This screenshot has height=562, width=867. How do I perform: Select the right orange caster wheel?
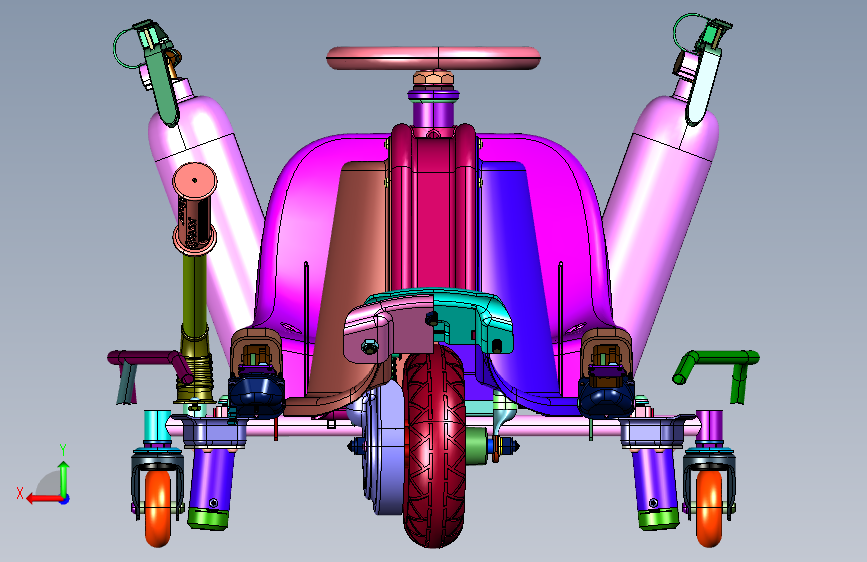pos(709,508)
